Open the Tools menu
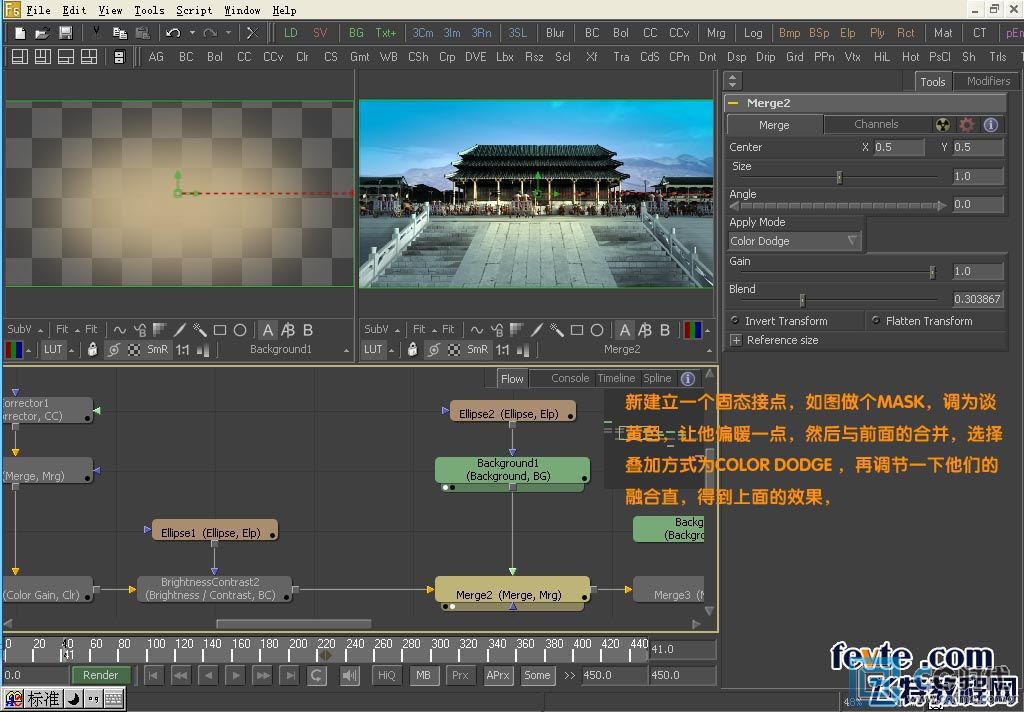 click(x=150, y=10)
